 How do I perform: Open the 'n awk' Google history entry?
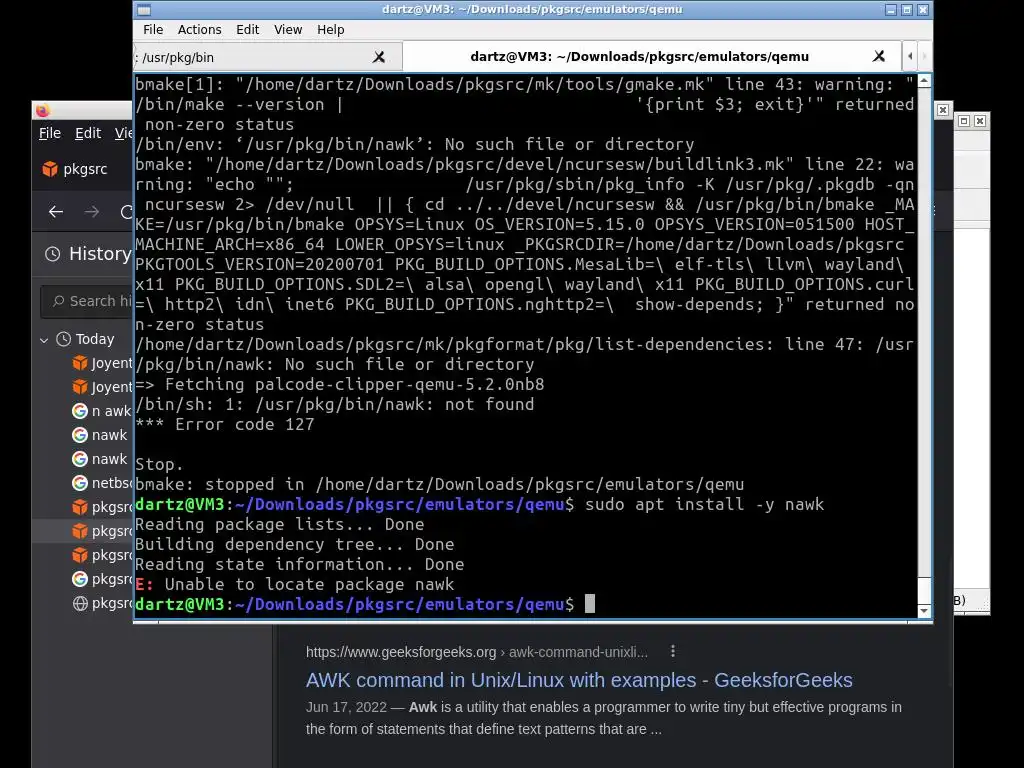click(x=102, y=411)
